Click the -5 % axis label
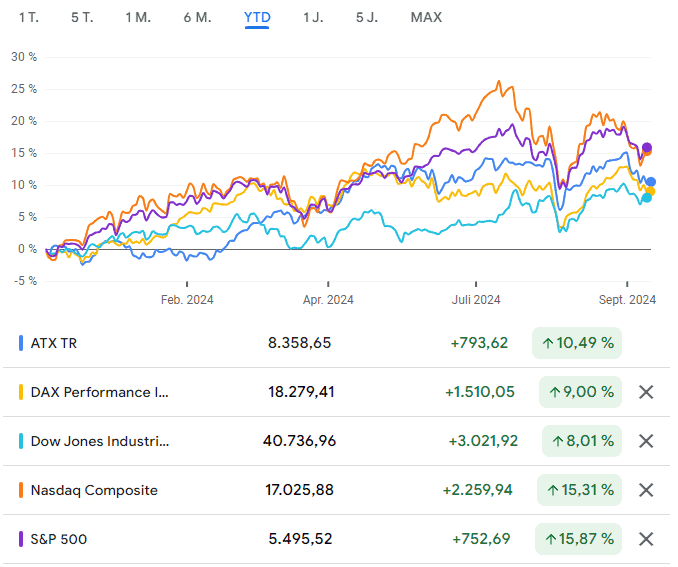The width and height of the screenshot is (678, 567). 25,281
